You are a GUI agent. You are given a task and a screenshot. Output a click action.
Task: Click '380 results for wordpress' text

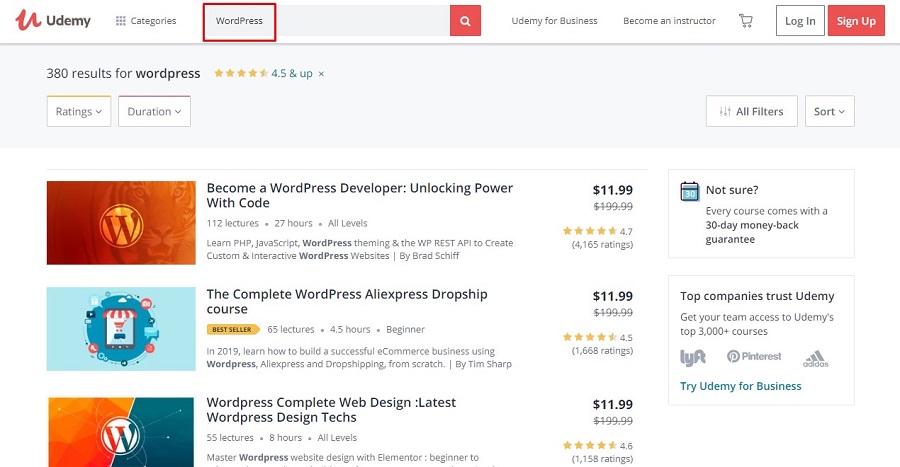[123, 73]
